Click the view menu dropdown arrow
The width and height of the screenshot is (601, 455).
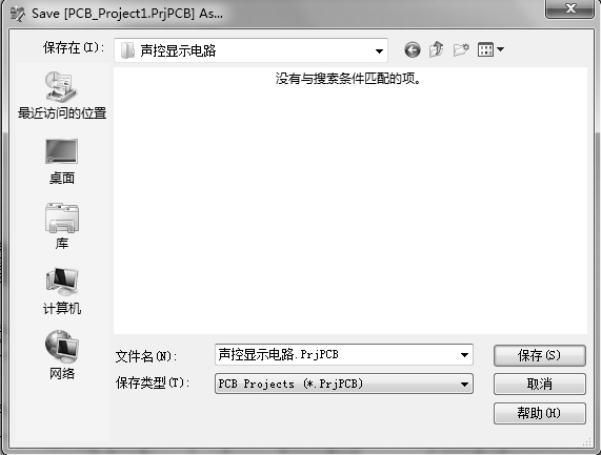pos(500,50)
